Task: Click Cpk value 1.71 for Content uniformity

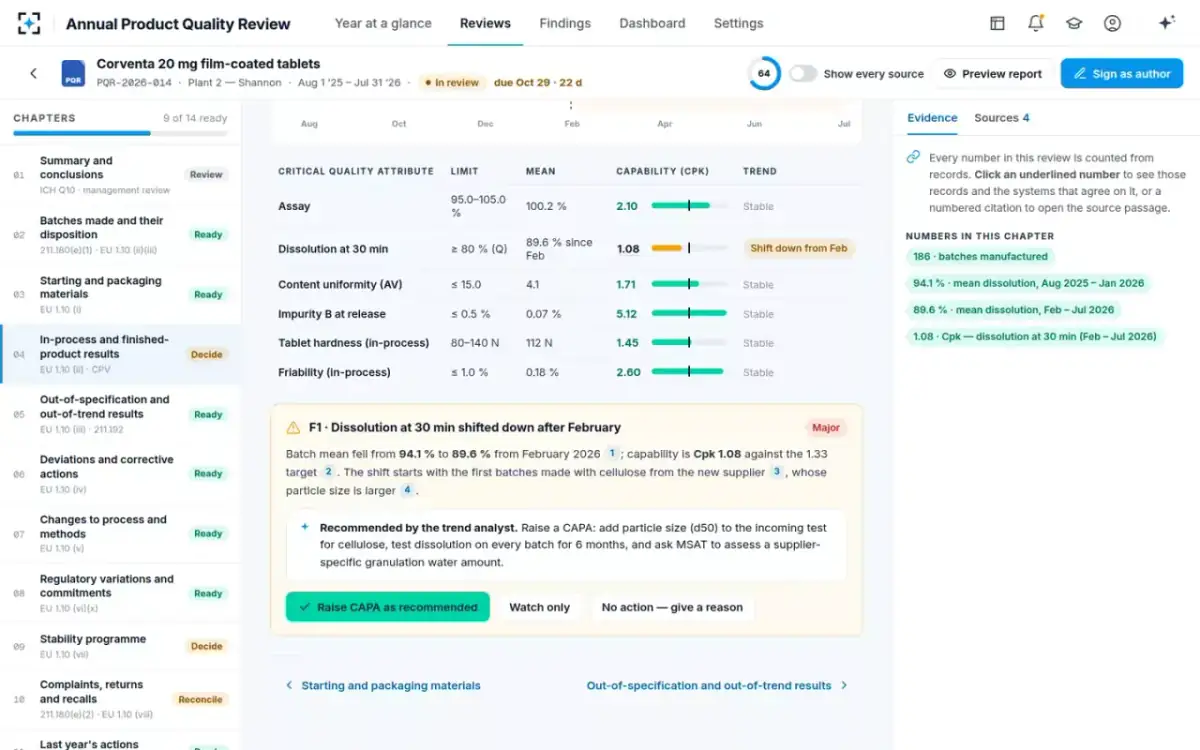Action: tap(627, 285)
